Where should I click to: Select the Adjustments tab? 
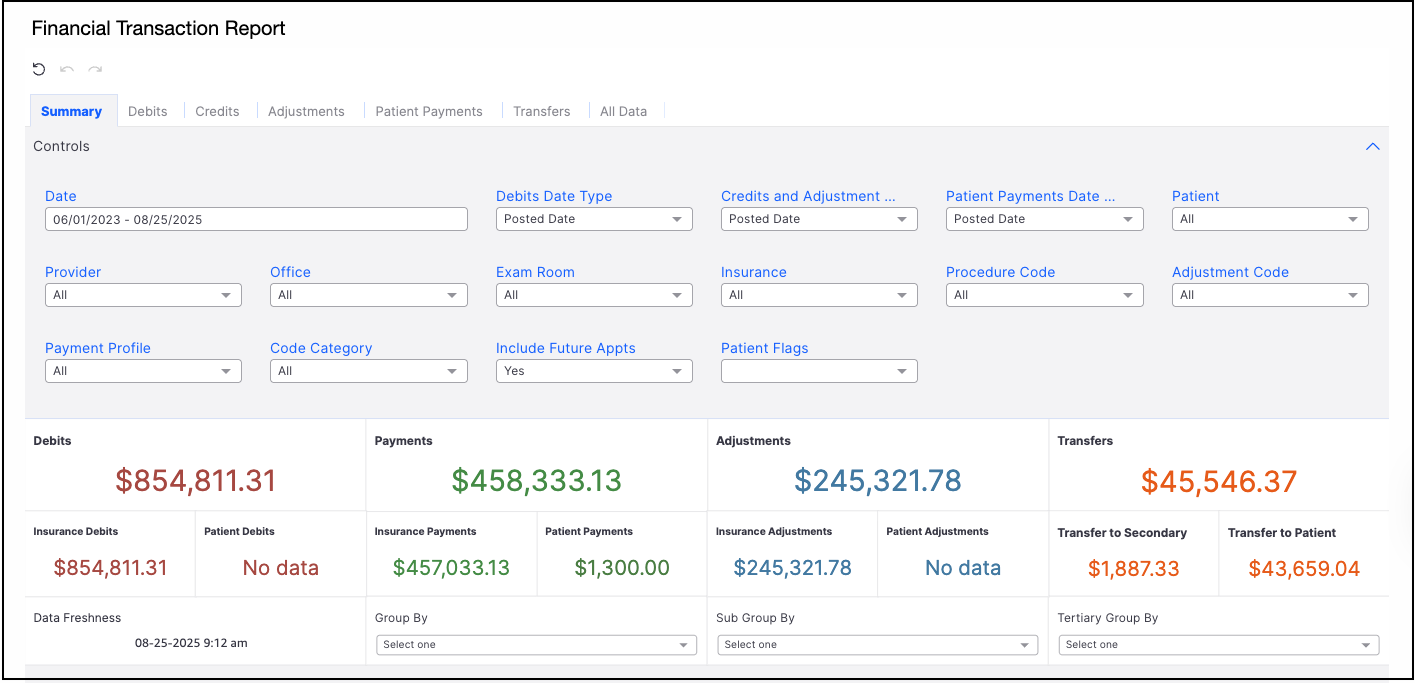[x=306, y=111]
